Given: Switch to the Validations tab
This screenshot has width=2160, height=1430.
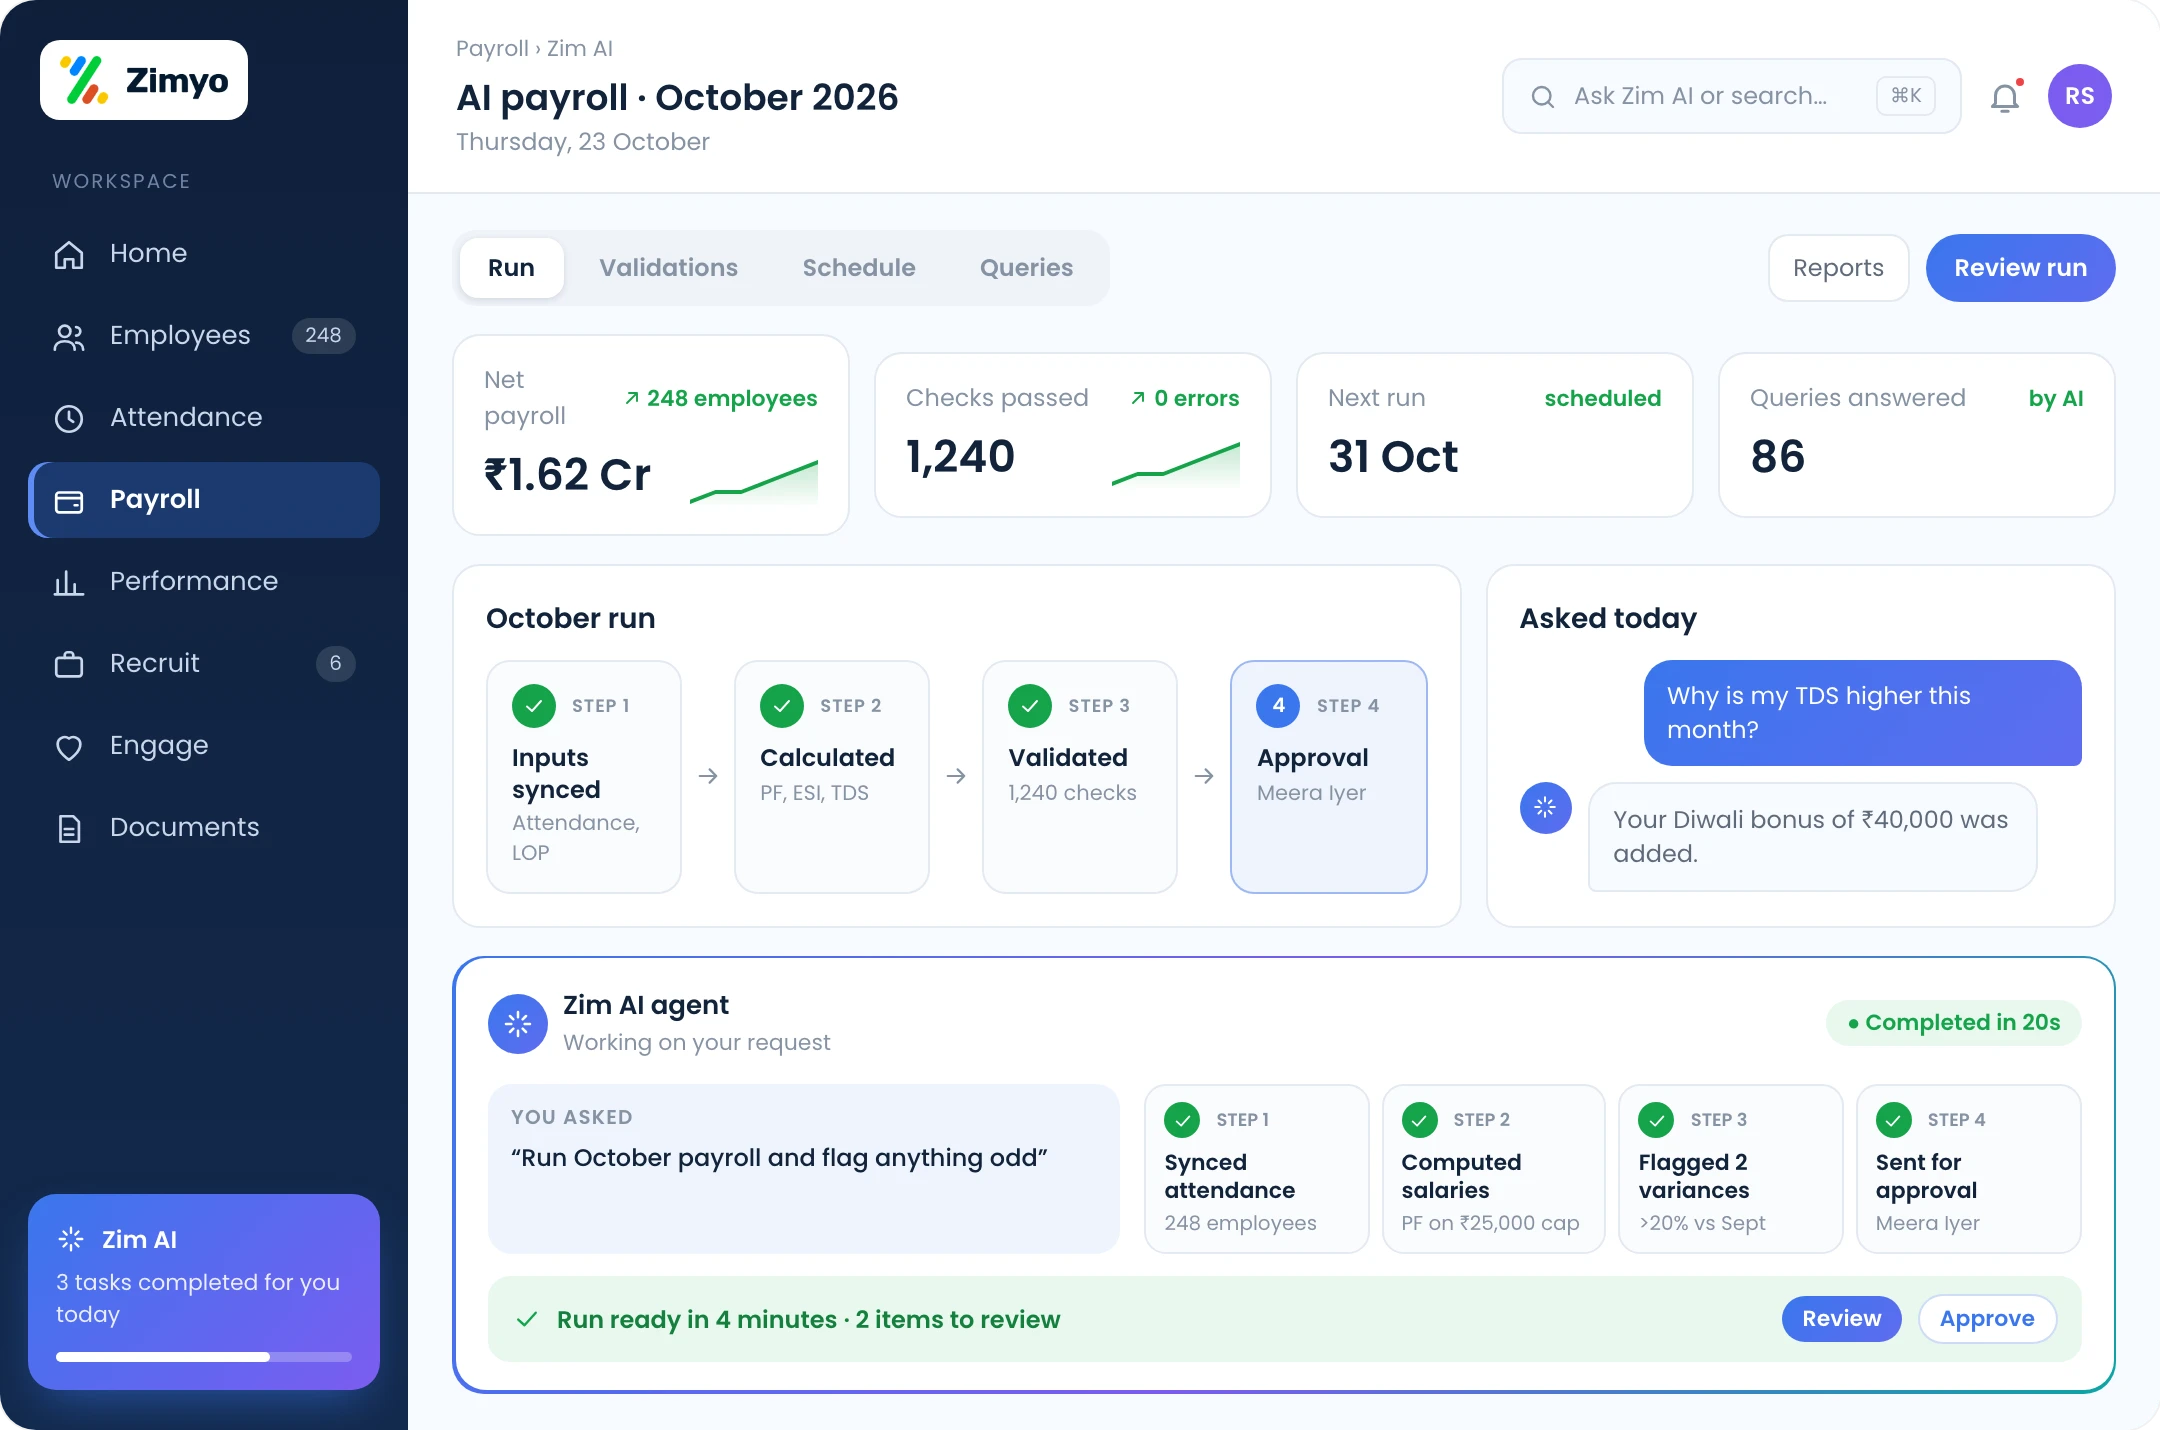Looking at the screenshot, I should tap(668, 267).
